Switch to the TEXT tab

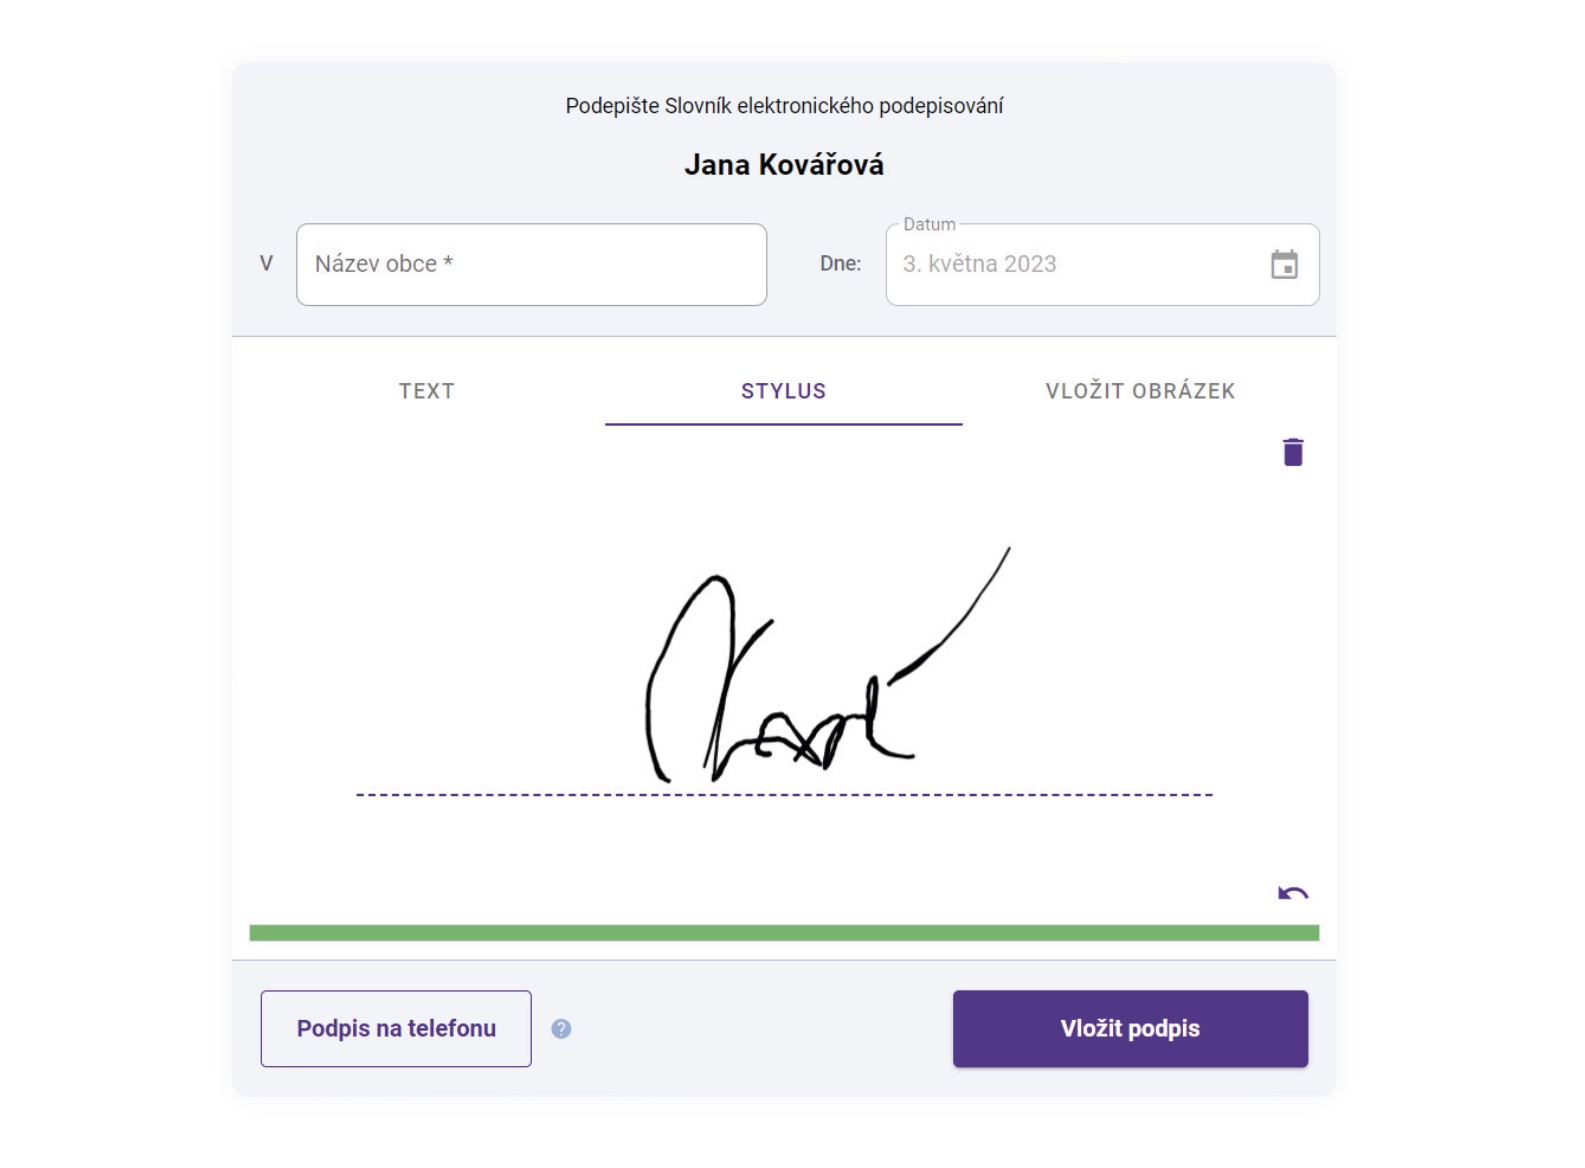click(427, 391)
